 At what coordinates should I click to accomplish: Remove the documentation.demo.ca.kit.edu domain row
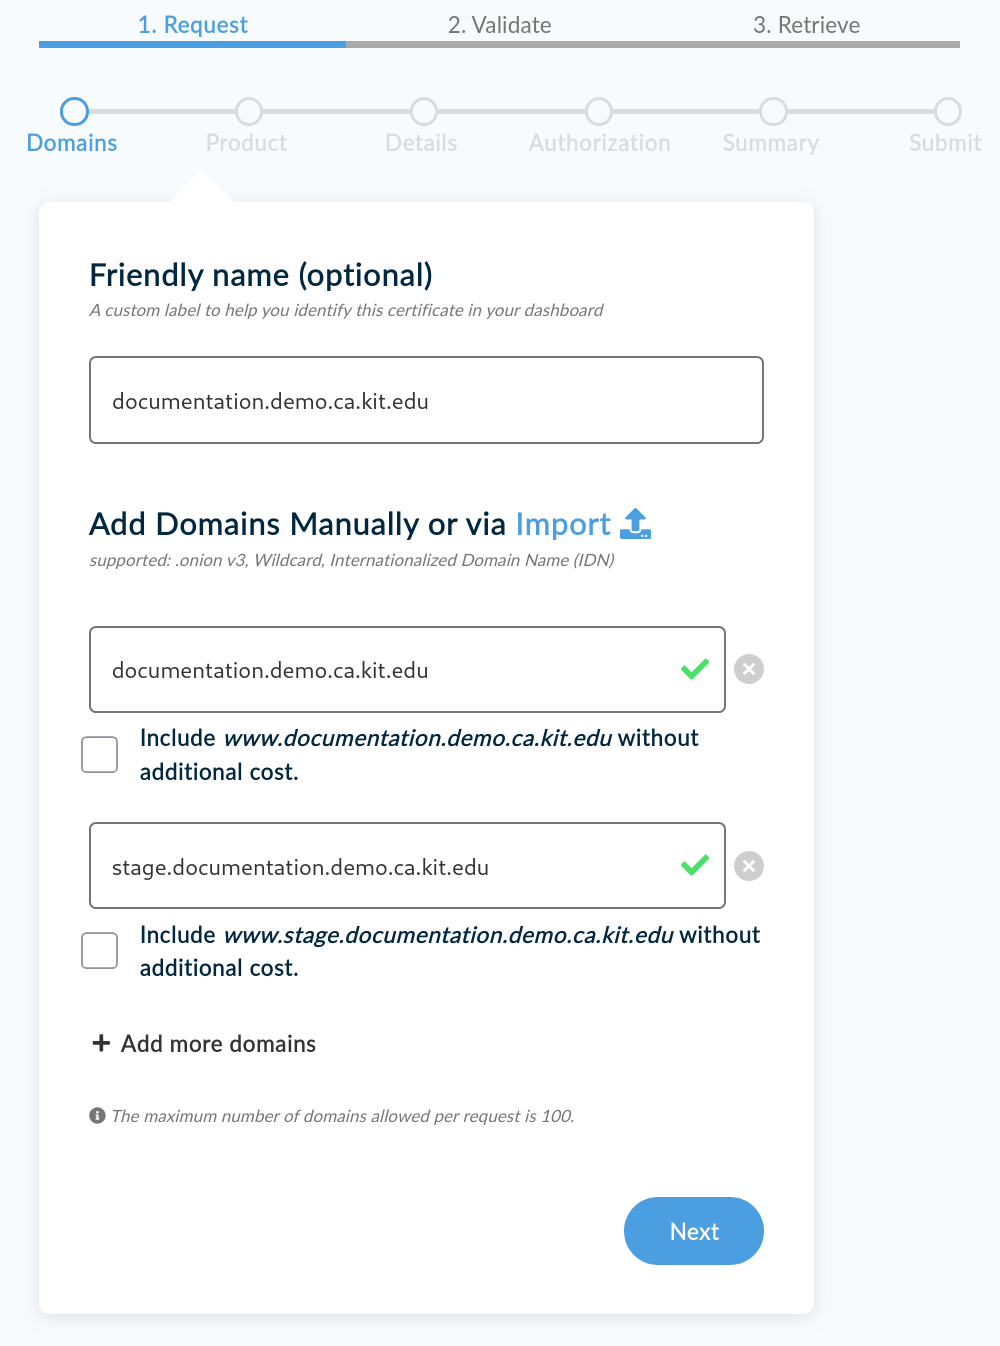coord(749,669)
